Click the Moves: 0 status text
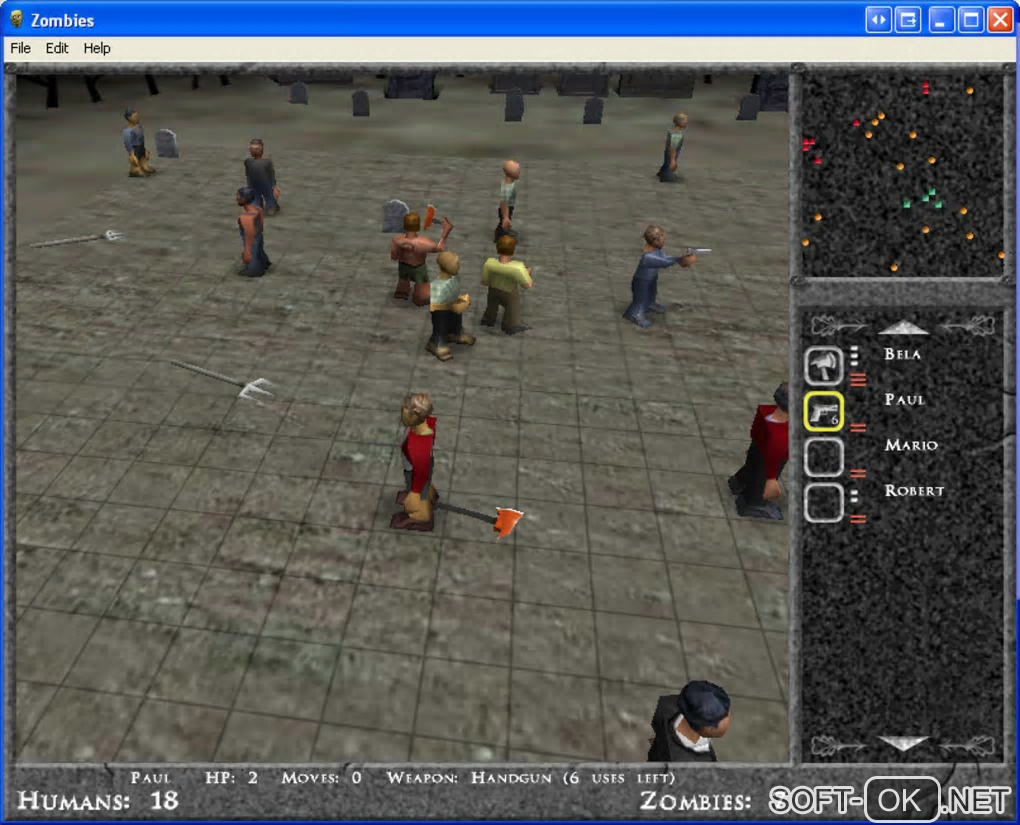The image size is (1020, 825). 321,778
